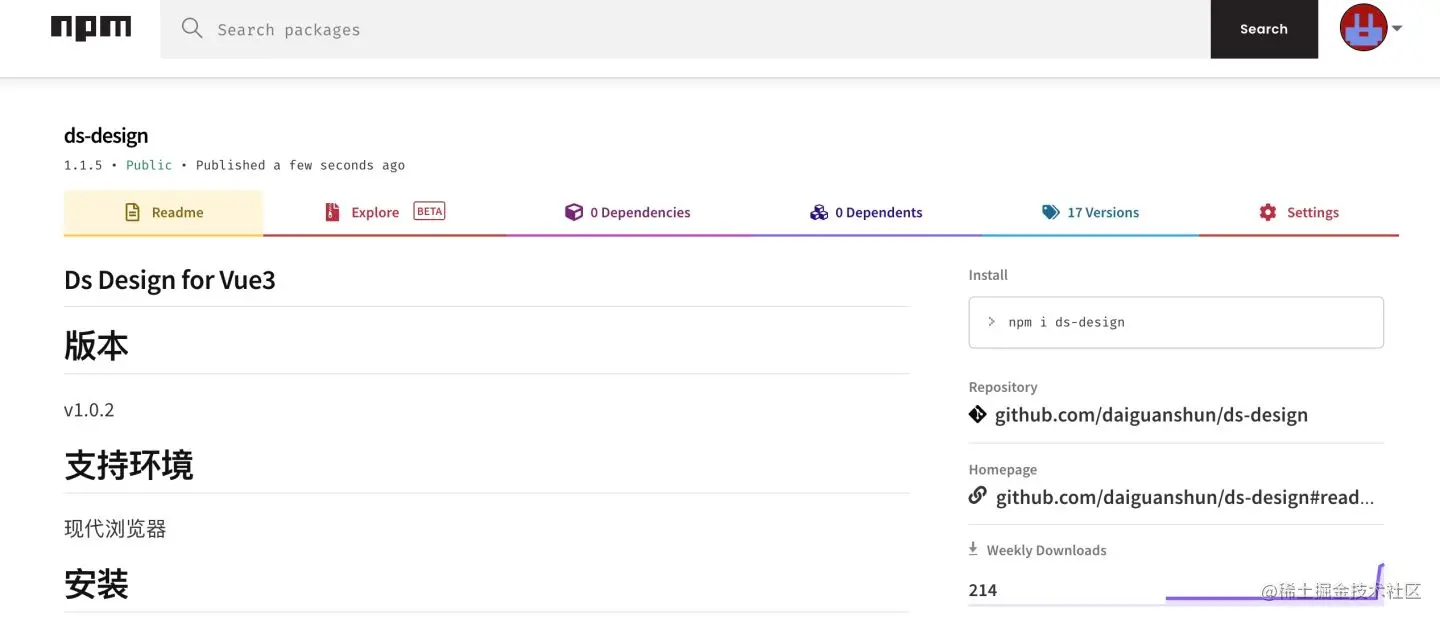Click the 214 downloads count
This screenshot has width=1440, height=620.
[983, 590]
